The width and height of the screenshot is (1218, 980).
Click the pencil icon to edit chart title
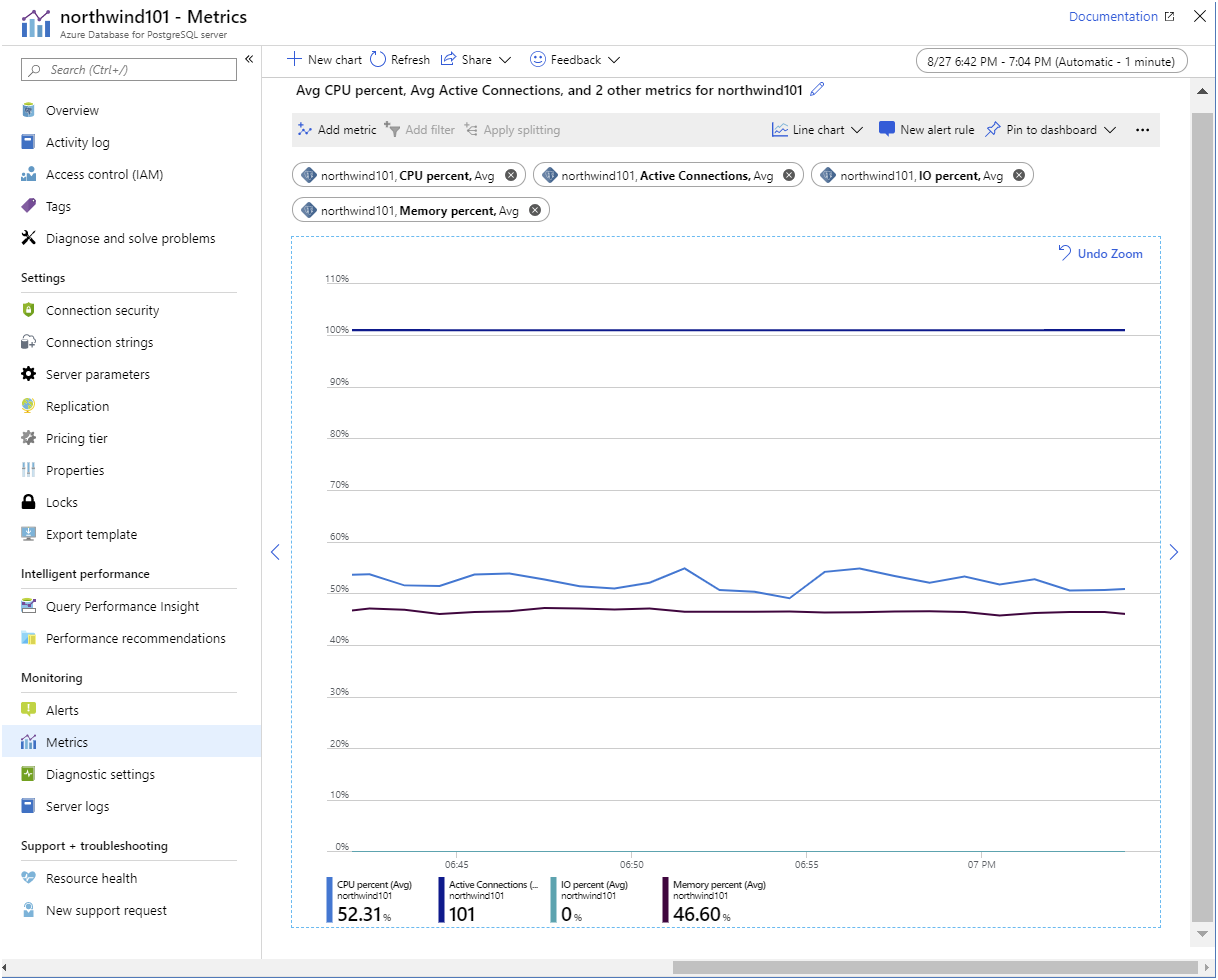[x=817, y=89]
